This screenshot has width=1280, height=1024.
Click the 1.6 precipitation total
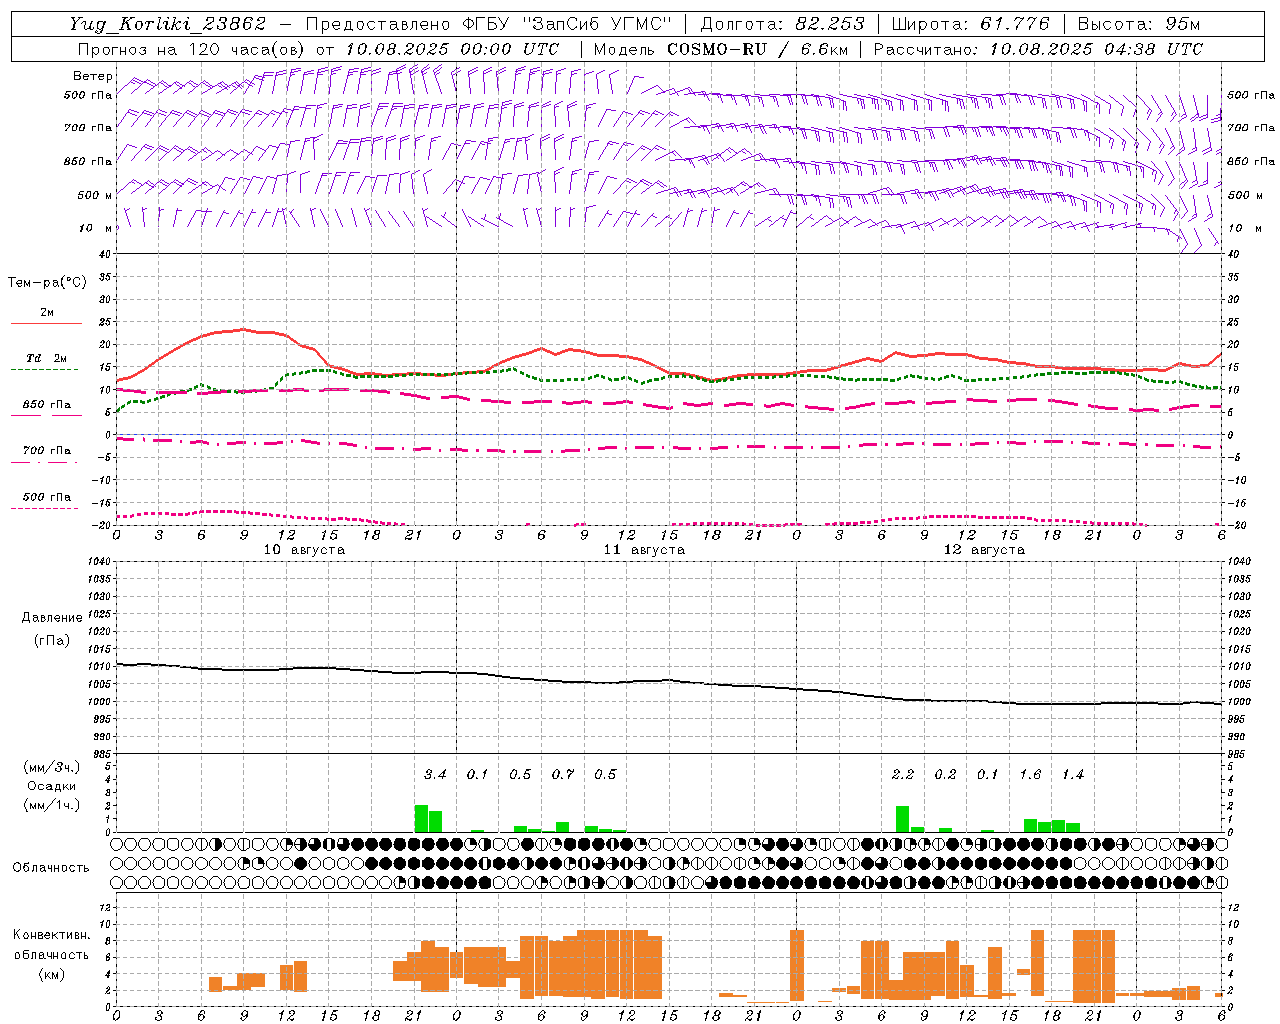[x=1030, y=774]
